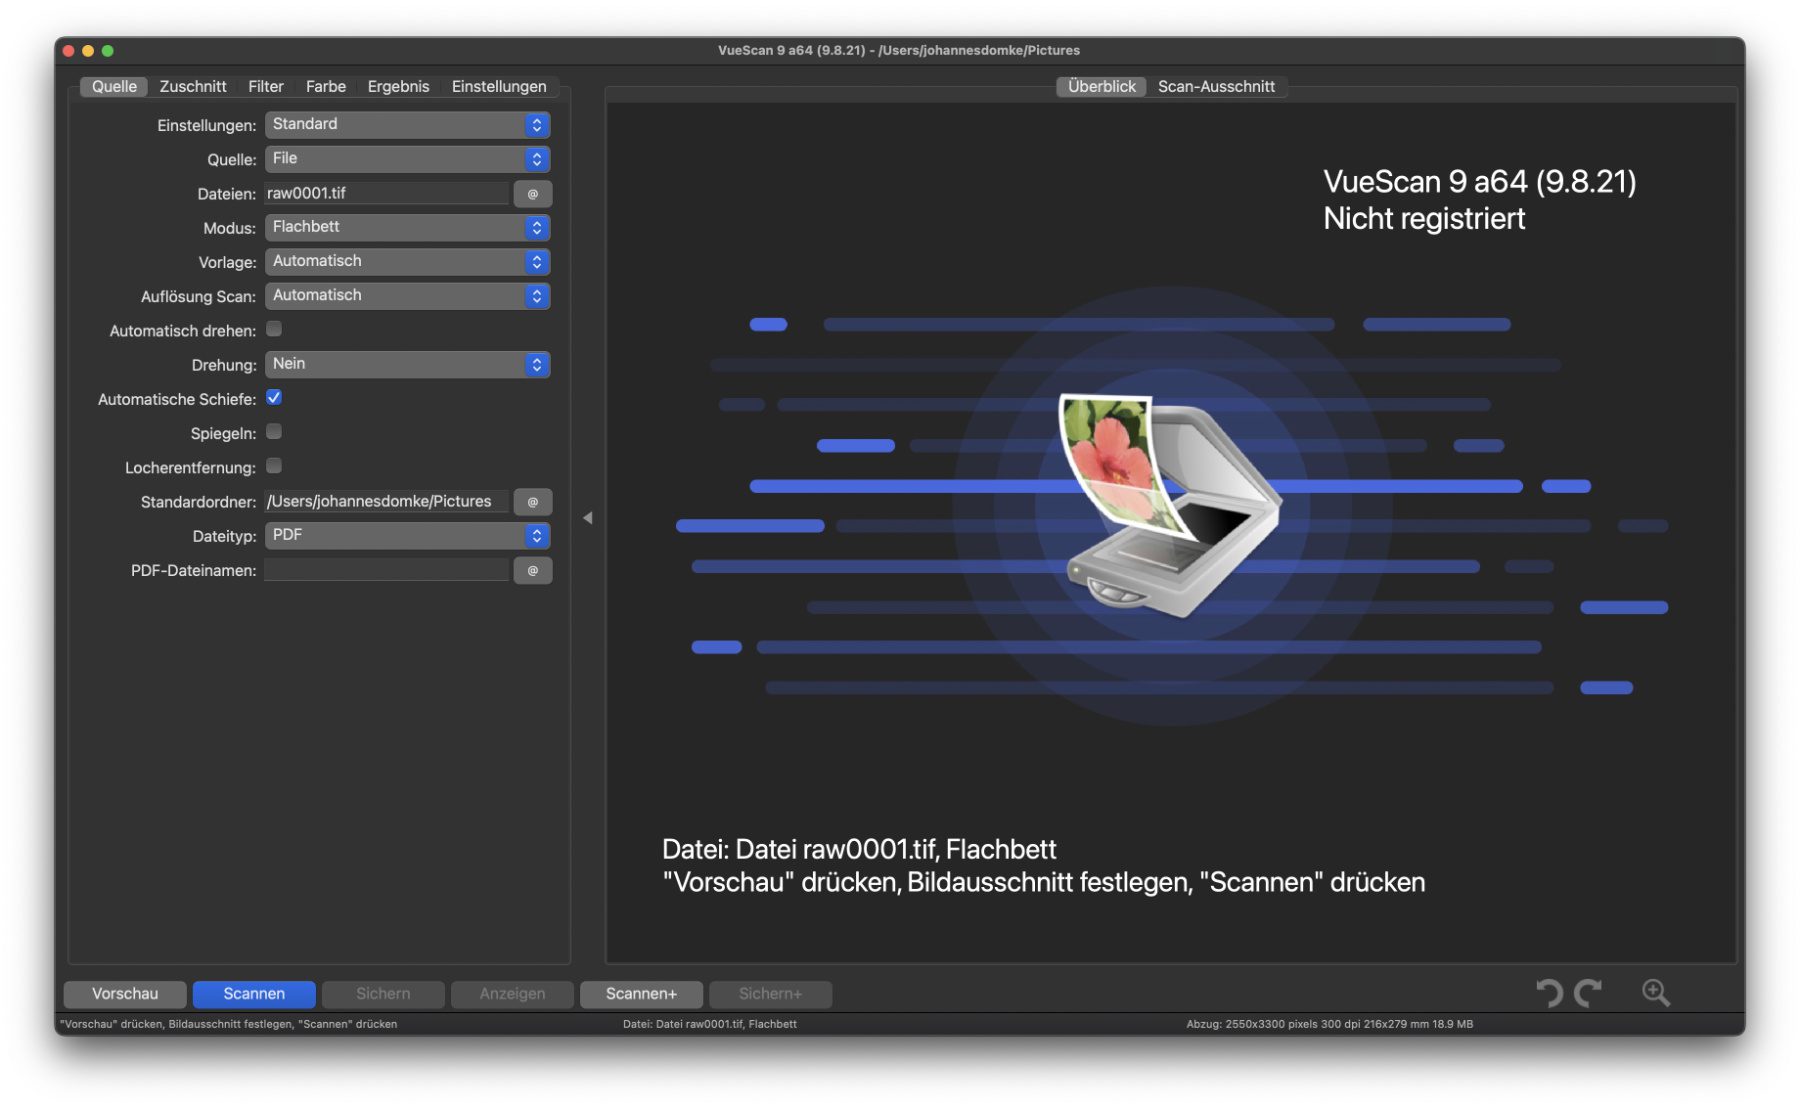Click the zoom in magnifier icon
This screenshot has width=1800, height=1108.
(x=1655, y=992)
